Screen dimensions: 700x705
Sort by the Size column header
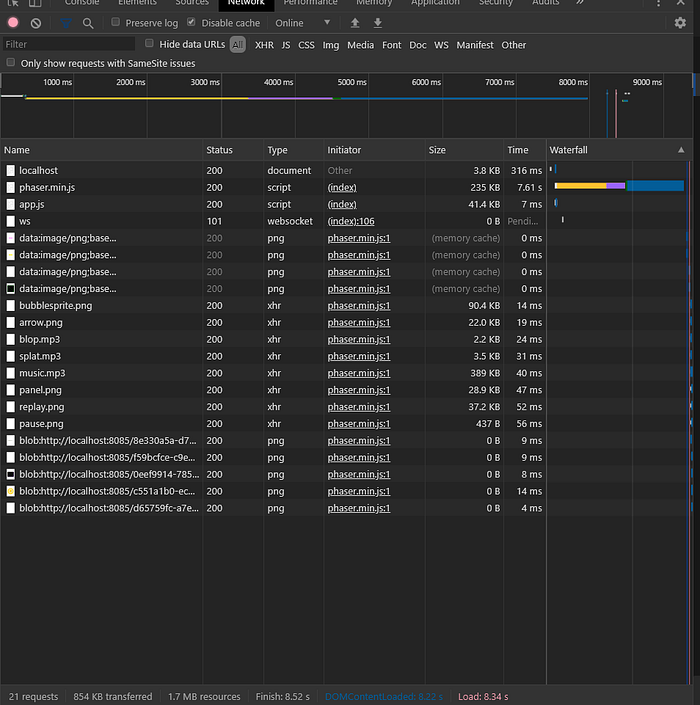(x=464, y=150)
